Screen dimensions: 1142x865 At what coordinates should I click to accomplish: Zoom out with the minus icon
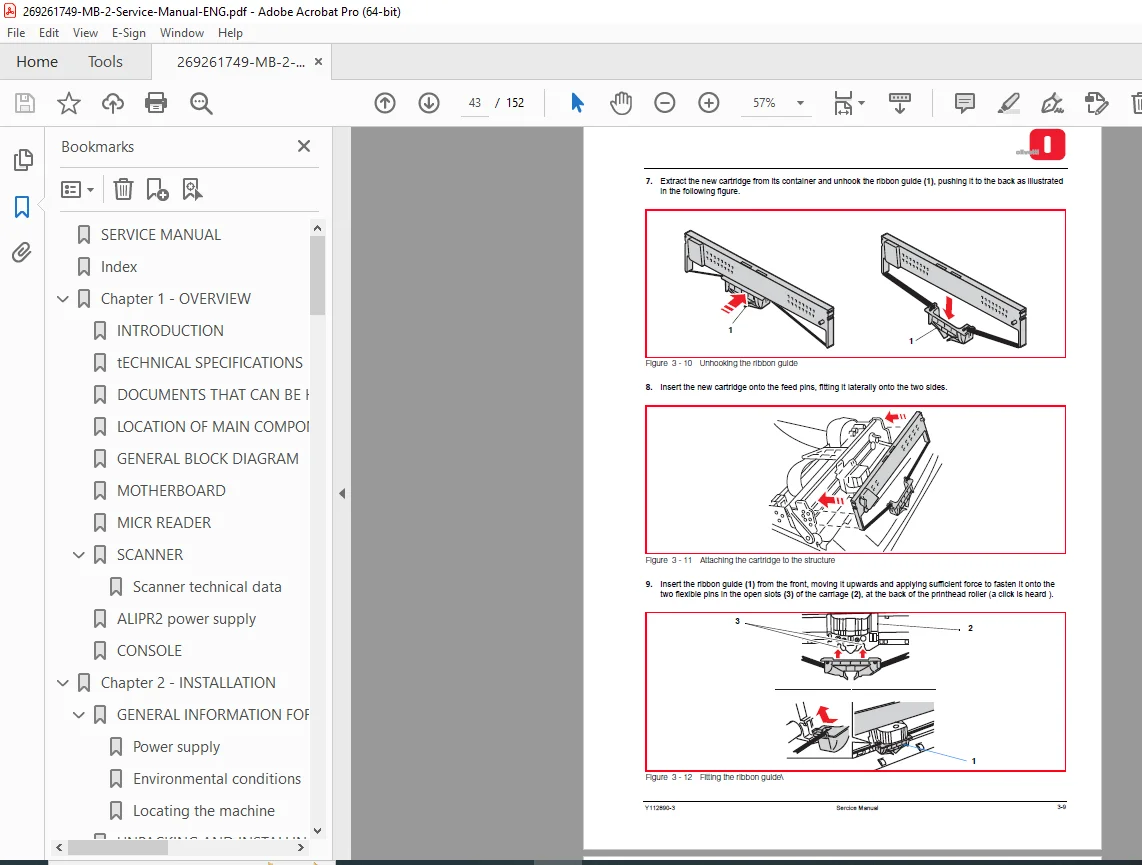click(x=664, y=103)
